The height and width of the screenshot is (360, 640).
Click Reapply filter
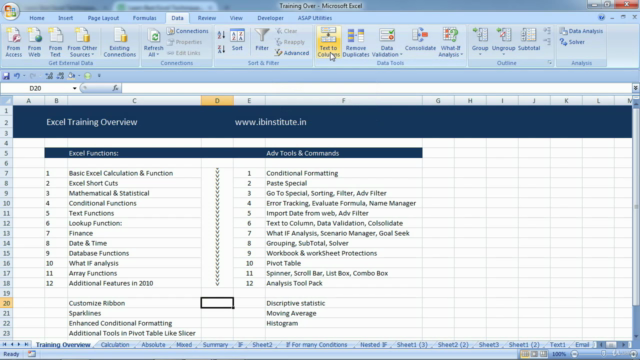(x=290, y=42)
